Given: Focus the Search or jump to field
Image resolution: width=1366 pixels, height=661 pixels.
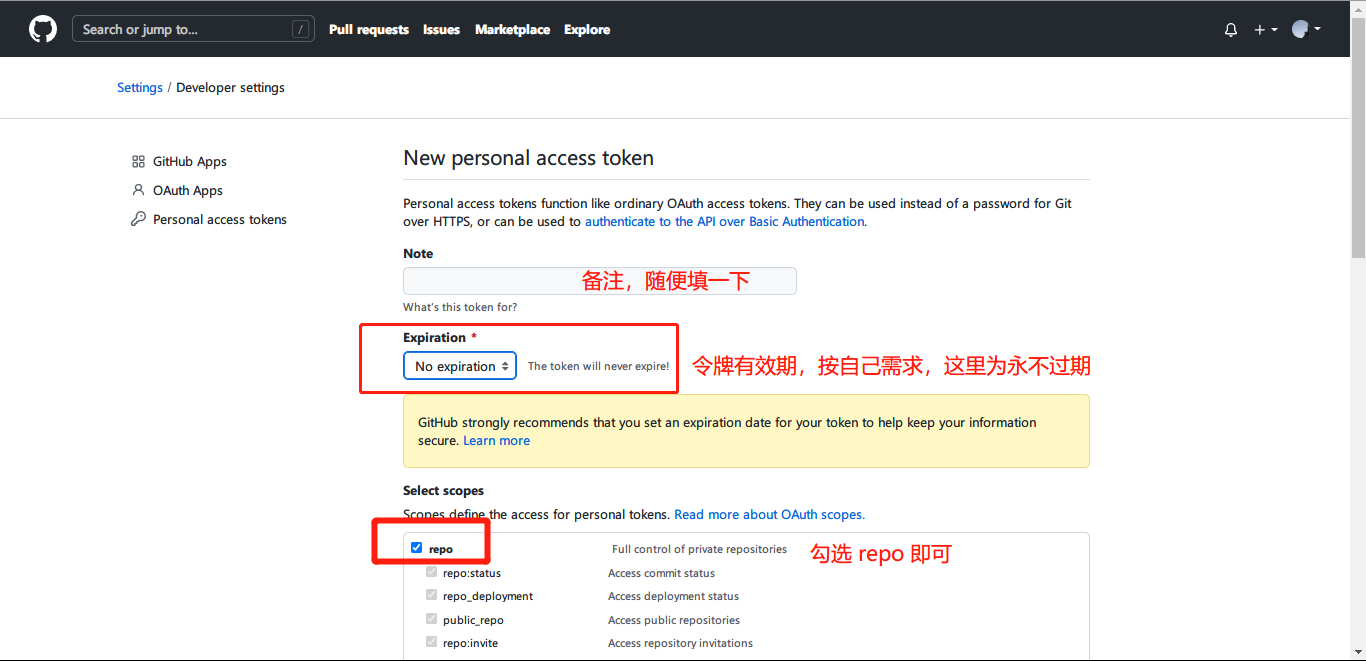Looking at the screenshot, I should (x=193, y=29).
